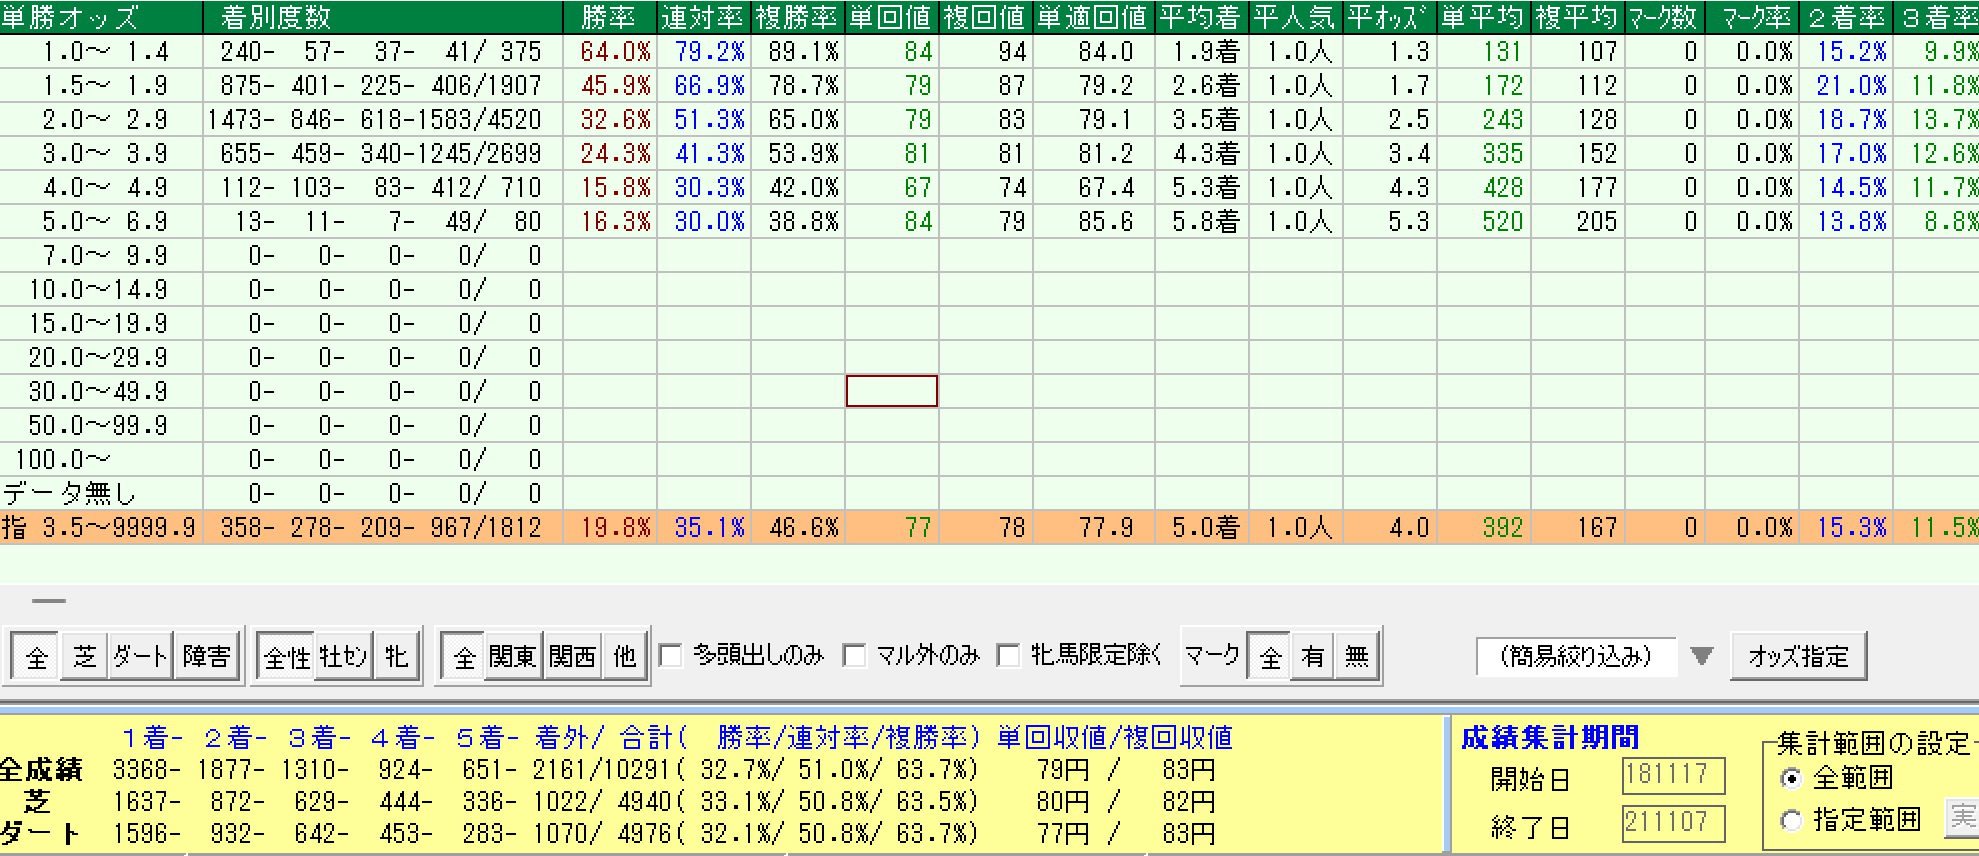Screen dimensions: 1979x856
Task: Click the red-outlined selected cell in 単回値
Action: (892, 391)
